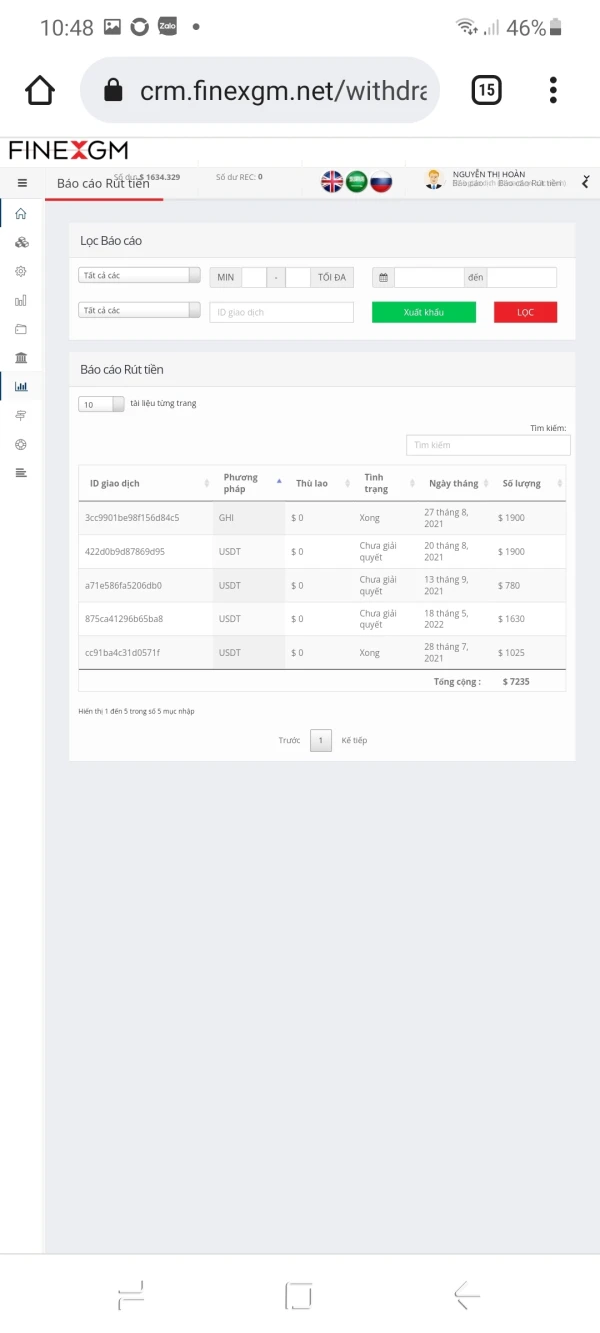Click the 'Kế tiếp' pagination link
The height and width of the screenshot is (1333, 600).
point(354,741)
